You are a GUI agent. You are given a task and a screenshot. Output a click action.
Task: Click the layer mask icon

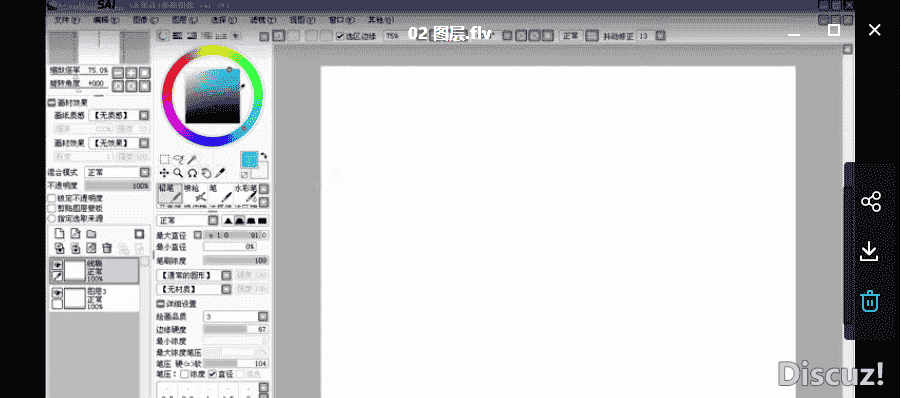pyautogui.click(x=139, y=234)
